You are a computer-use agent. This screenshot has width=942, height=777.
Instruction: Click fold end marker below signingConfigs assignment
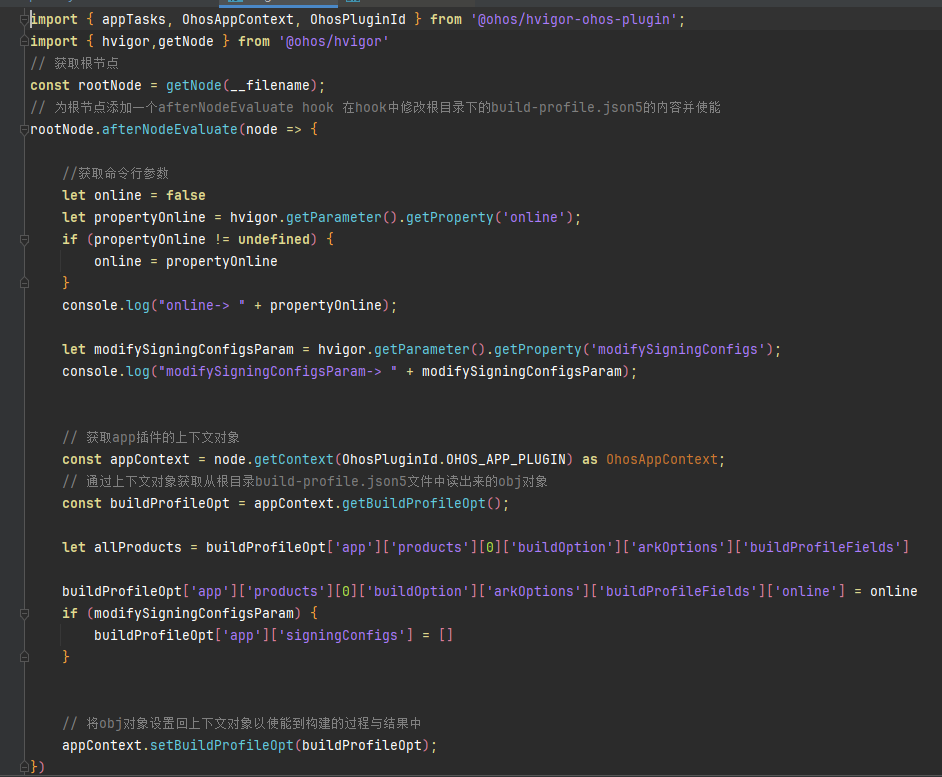point(24,657)
